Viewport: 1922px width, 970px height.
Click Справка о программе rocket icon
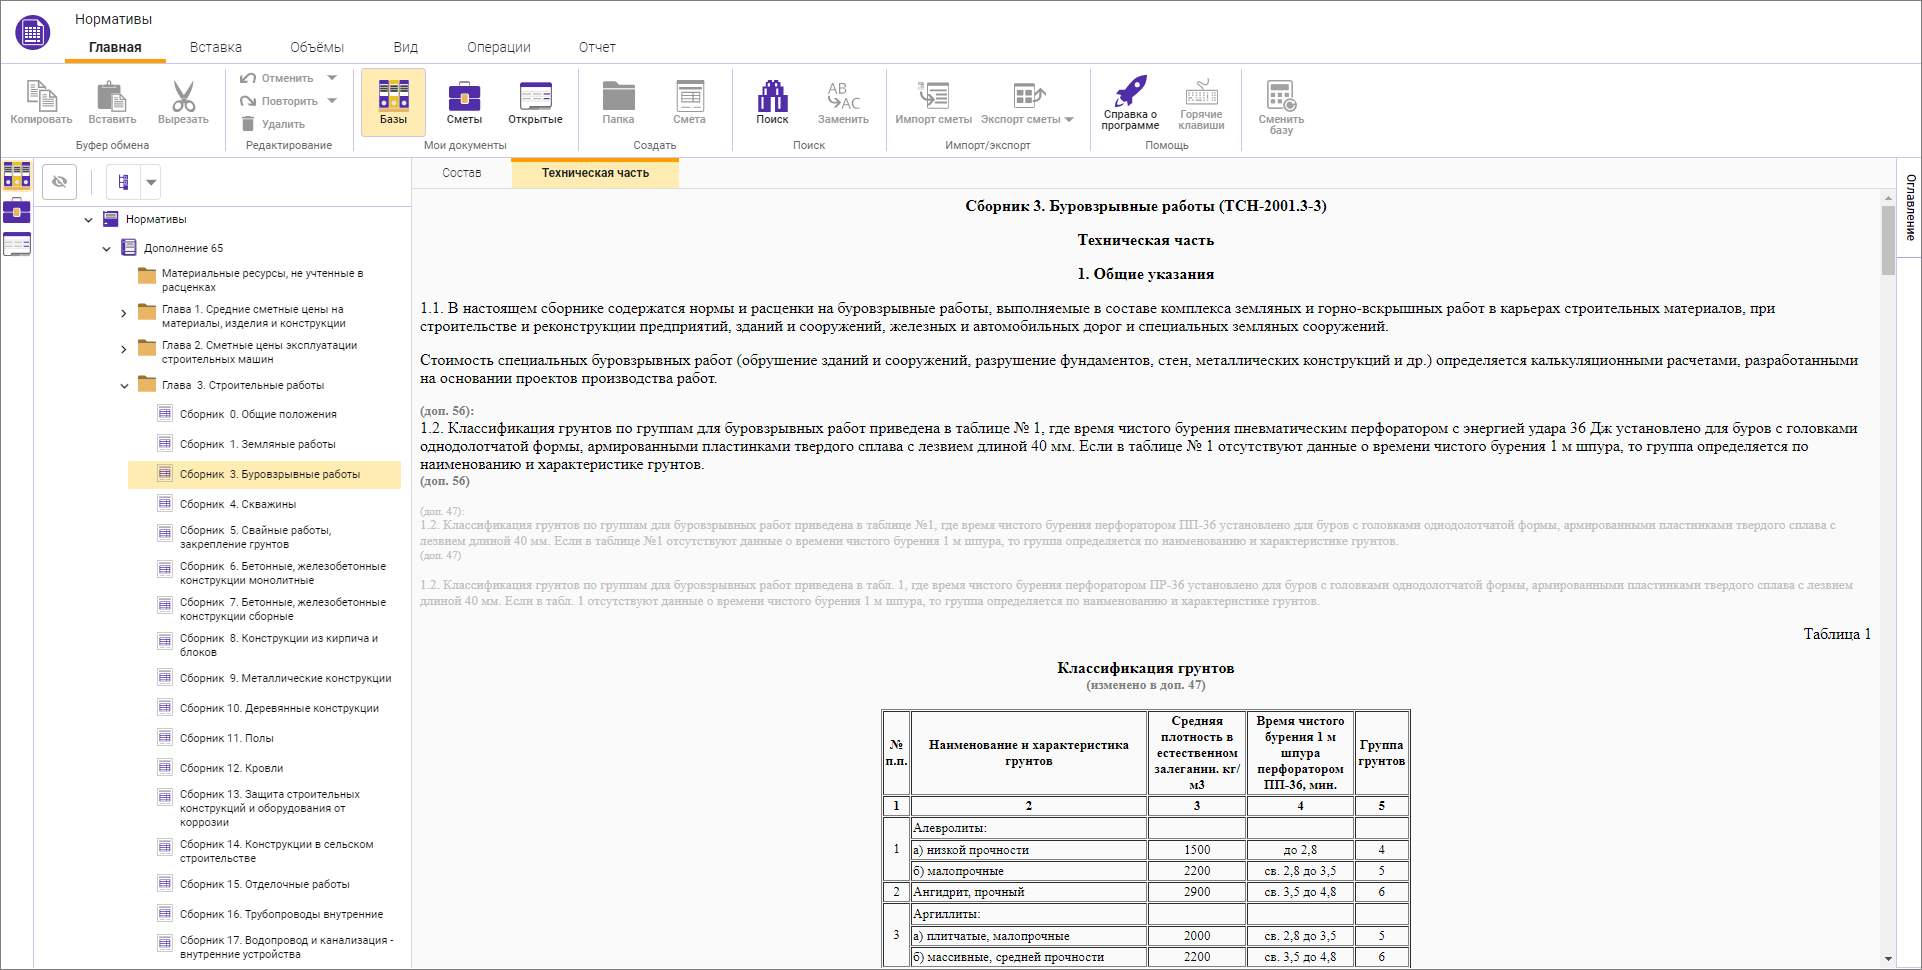pyautogui.click(x=1130, y=101)
